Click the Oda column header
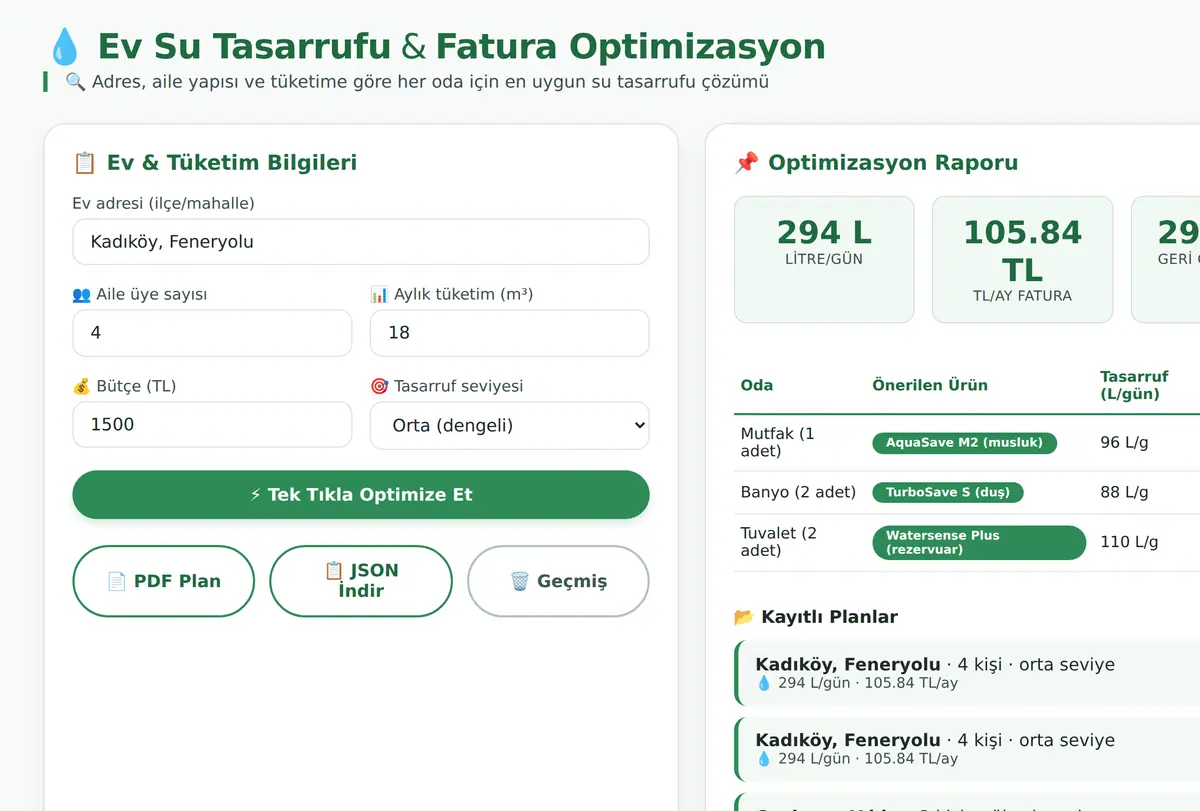The height and width of the screenshot is (811, 1200). click(757, 386)
